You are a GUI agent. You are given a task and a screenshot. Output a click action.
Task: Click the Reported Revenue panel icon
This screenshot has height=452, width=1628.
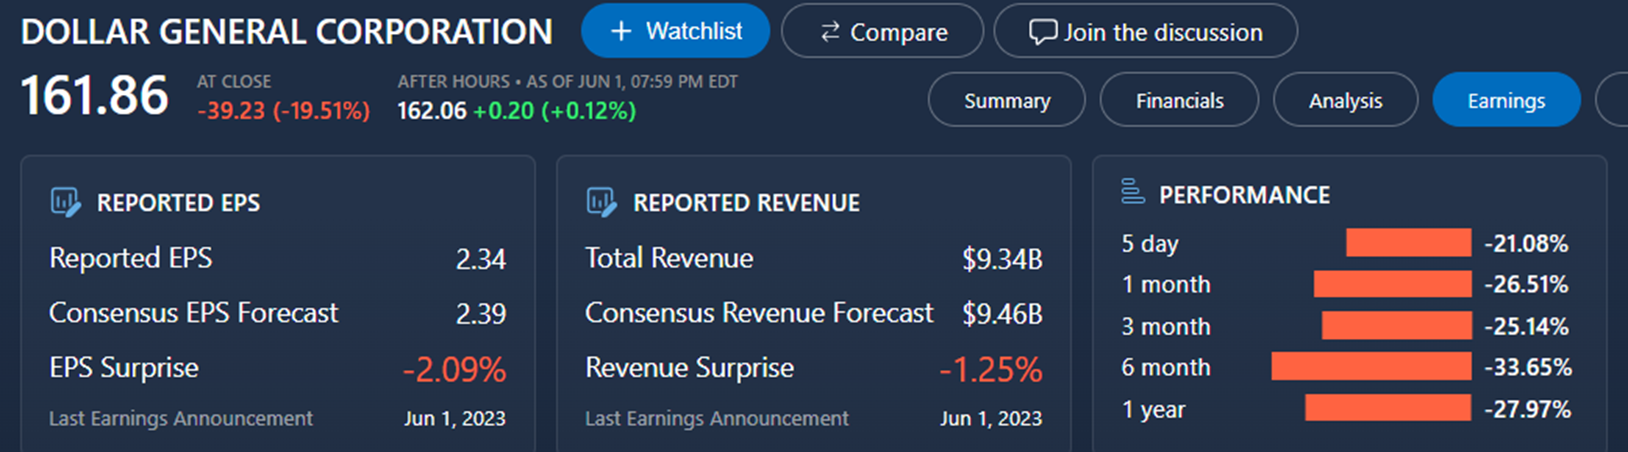(601, 202)
